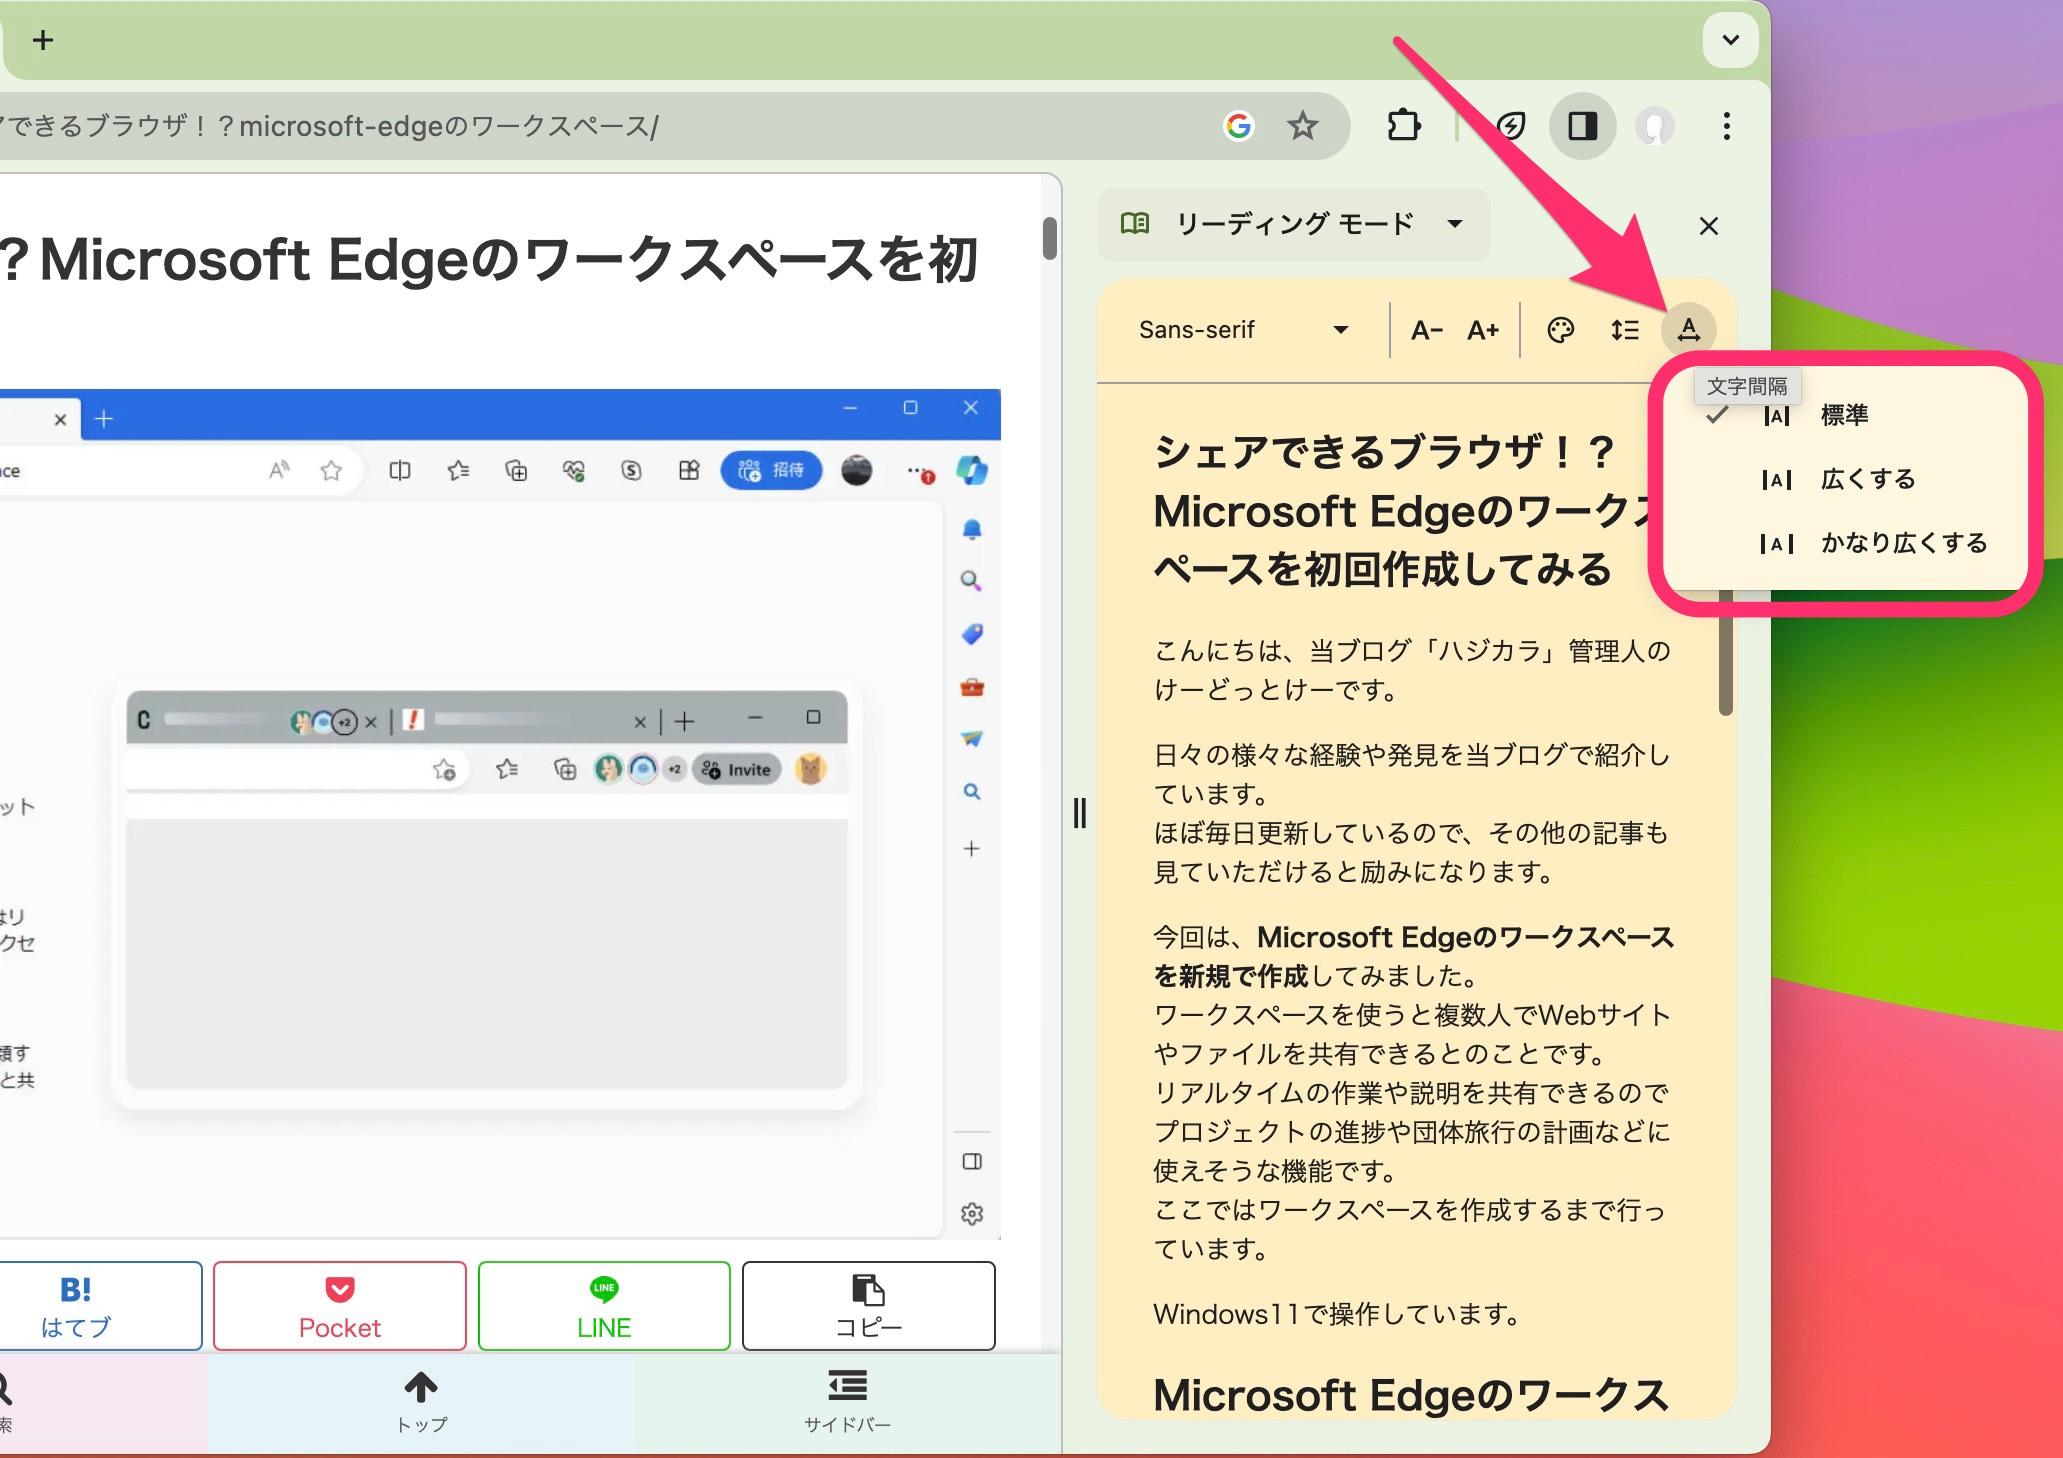Close the reading mode side panel
The height and width of the screenshot is (1458, 2063).
click(1709, 226)
